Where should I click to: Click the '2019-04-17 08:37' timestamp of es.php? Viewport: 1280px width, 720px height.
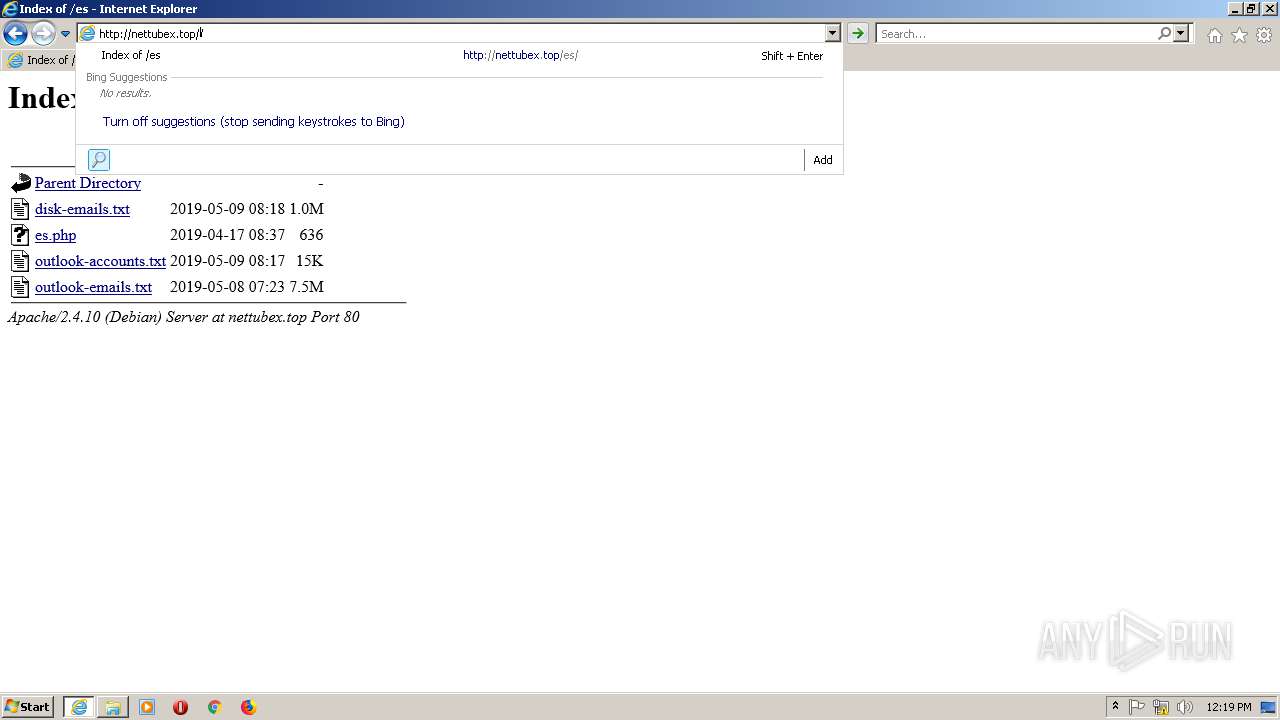click(227, 235)
